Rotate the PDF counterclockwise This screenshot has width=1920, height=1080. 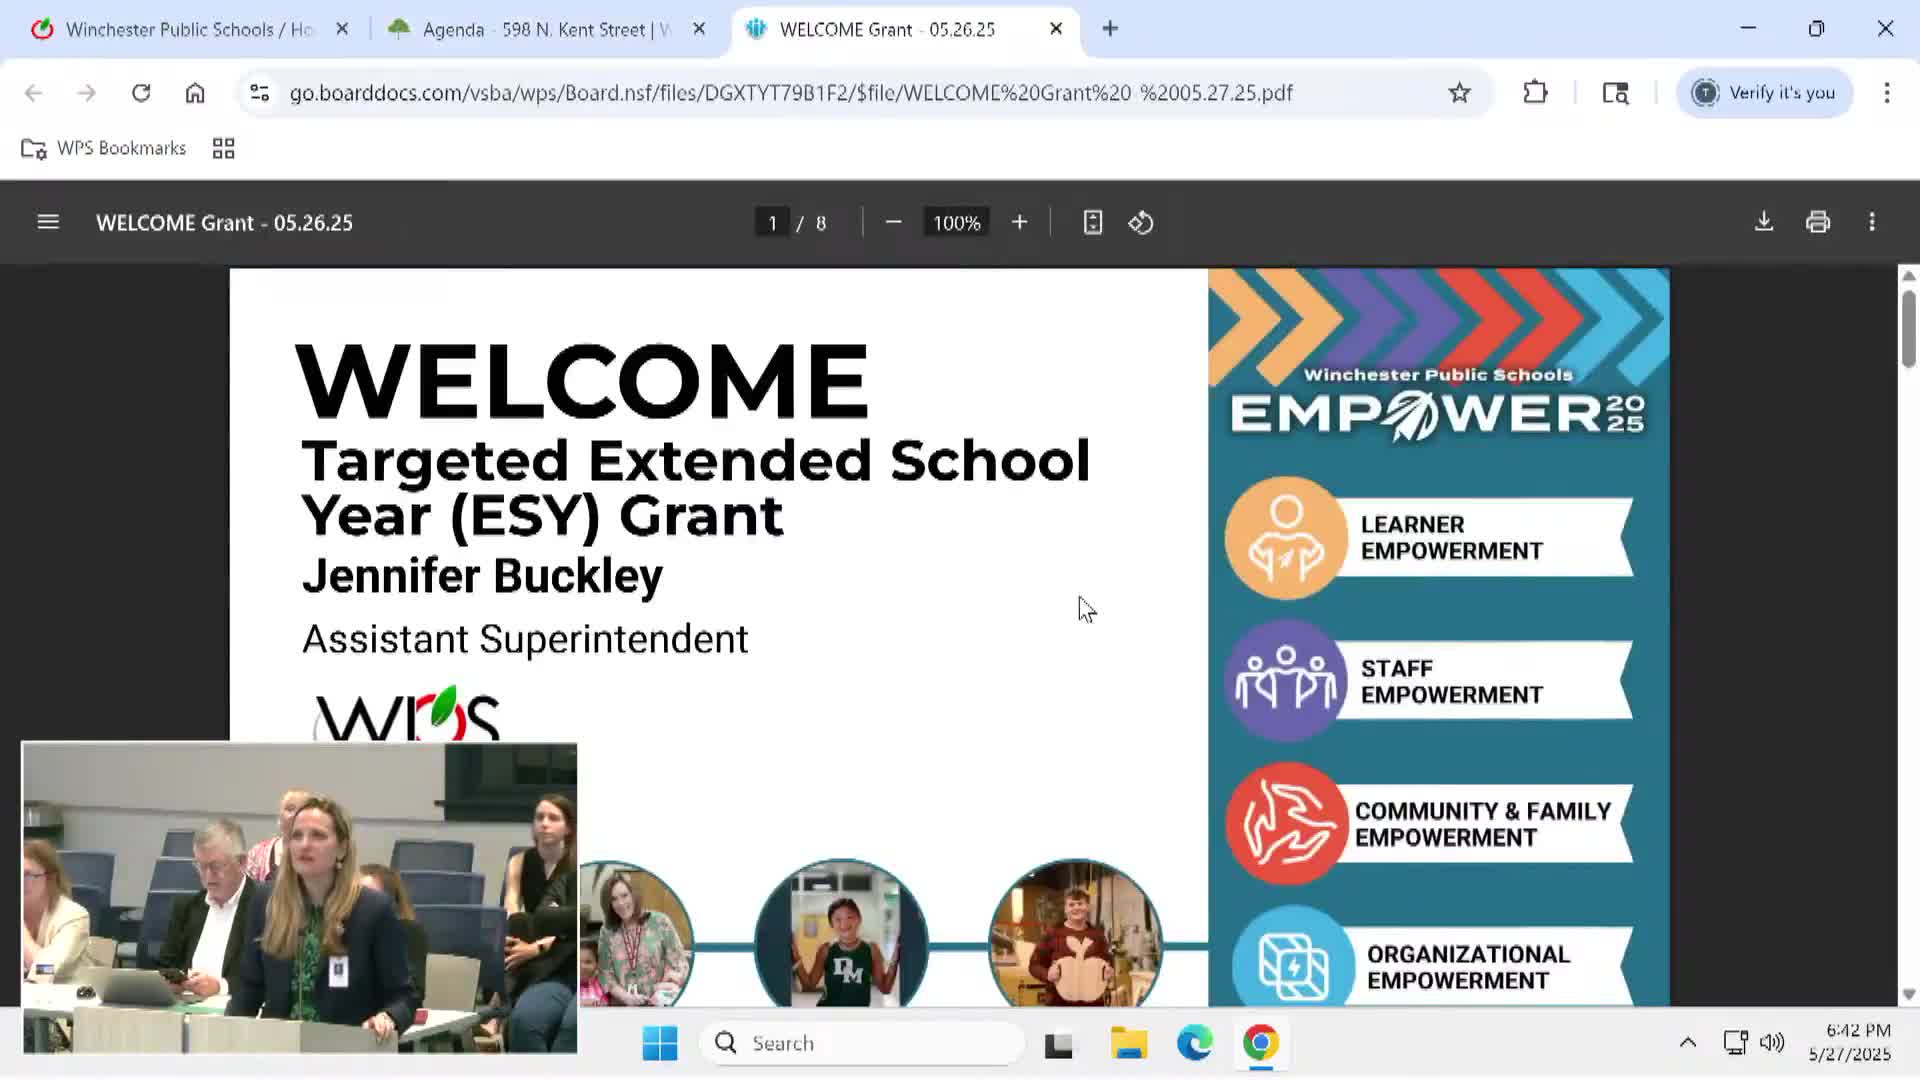pyautogui.click(x=1141, y=222)
